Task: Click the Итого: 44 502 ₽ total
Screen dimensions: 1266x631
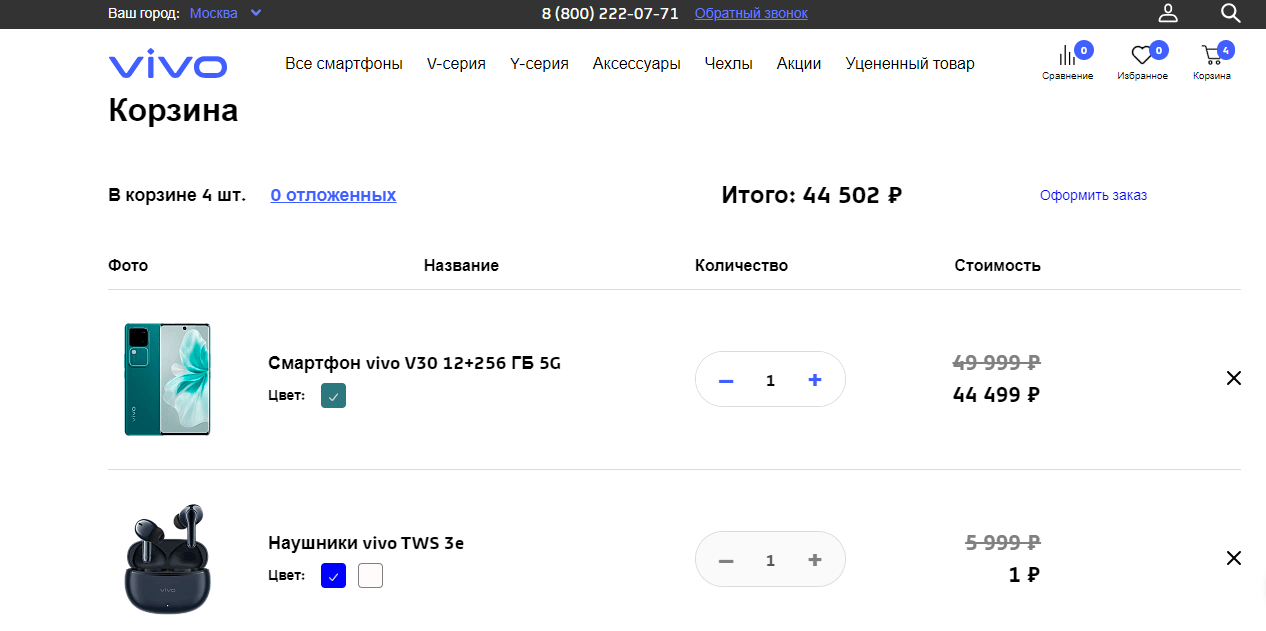Action: coord(812,195)
